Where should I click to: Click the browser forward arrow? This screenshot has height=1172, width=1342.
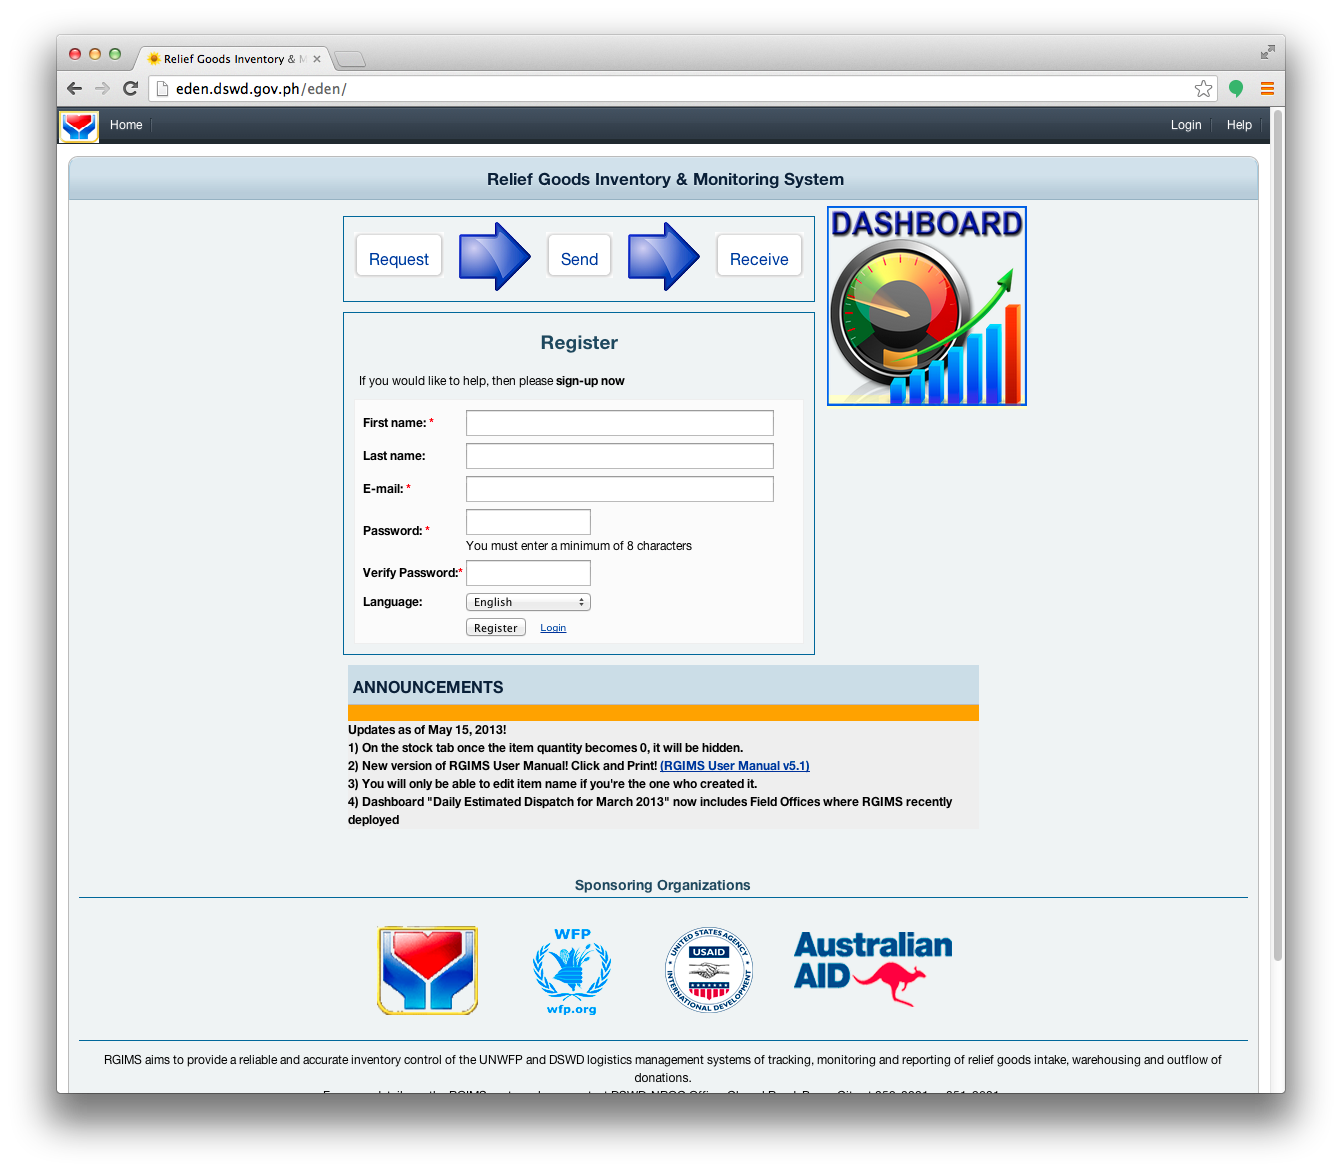tap(102, 88)
